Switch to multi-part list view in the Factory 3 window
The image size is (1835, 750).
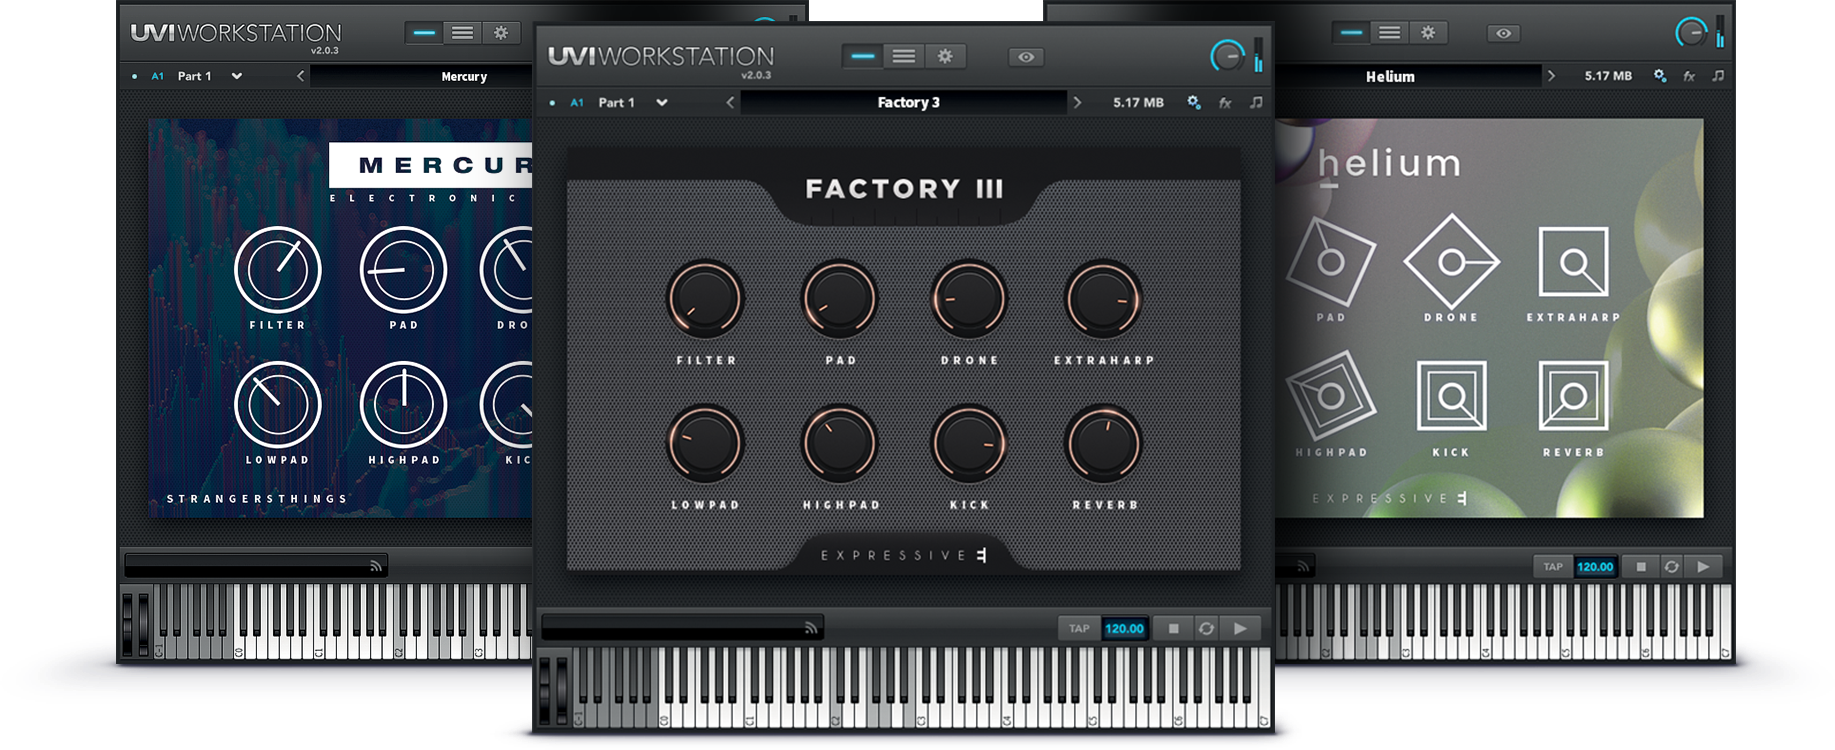903,57
